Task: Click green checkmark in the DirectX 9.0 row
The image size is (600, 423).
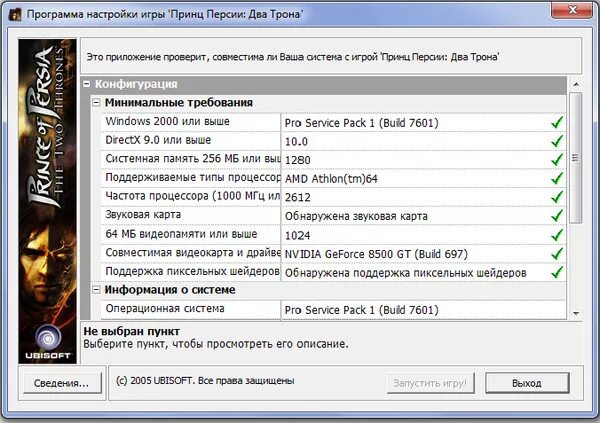Action: coord(557,141)
